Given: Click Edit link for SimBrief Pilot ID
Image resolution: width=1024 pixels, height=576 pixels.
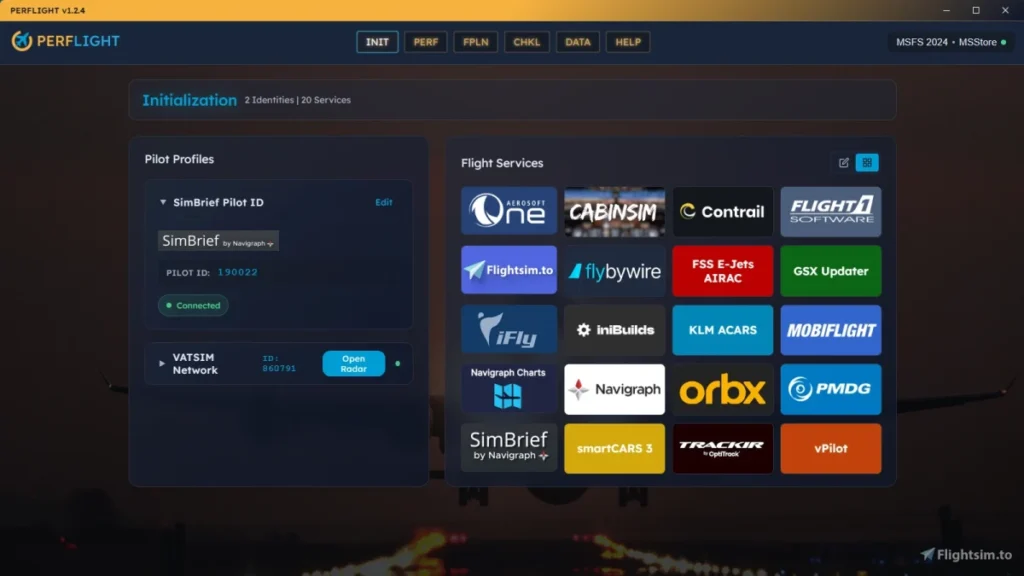Looking at the screenshot, I should [384, 202].
